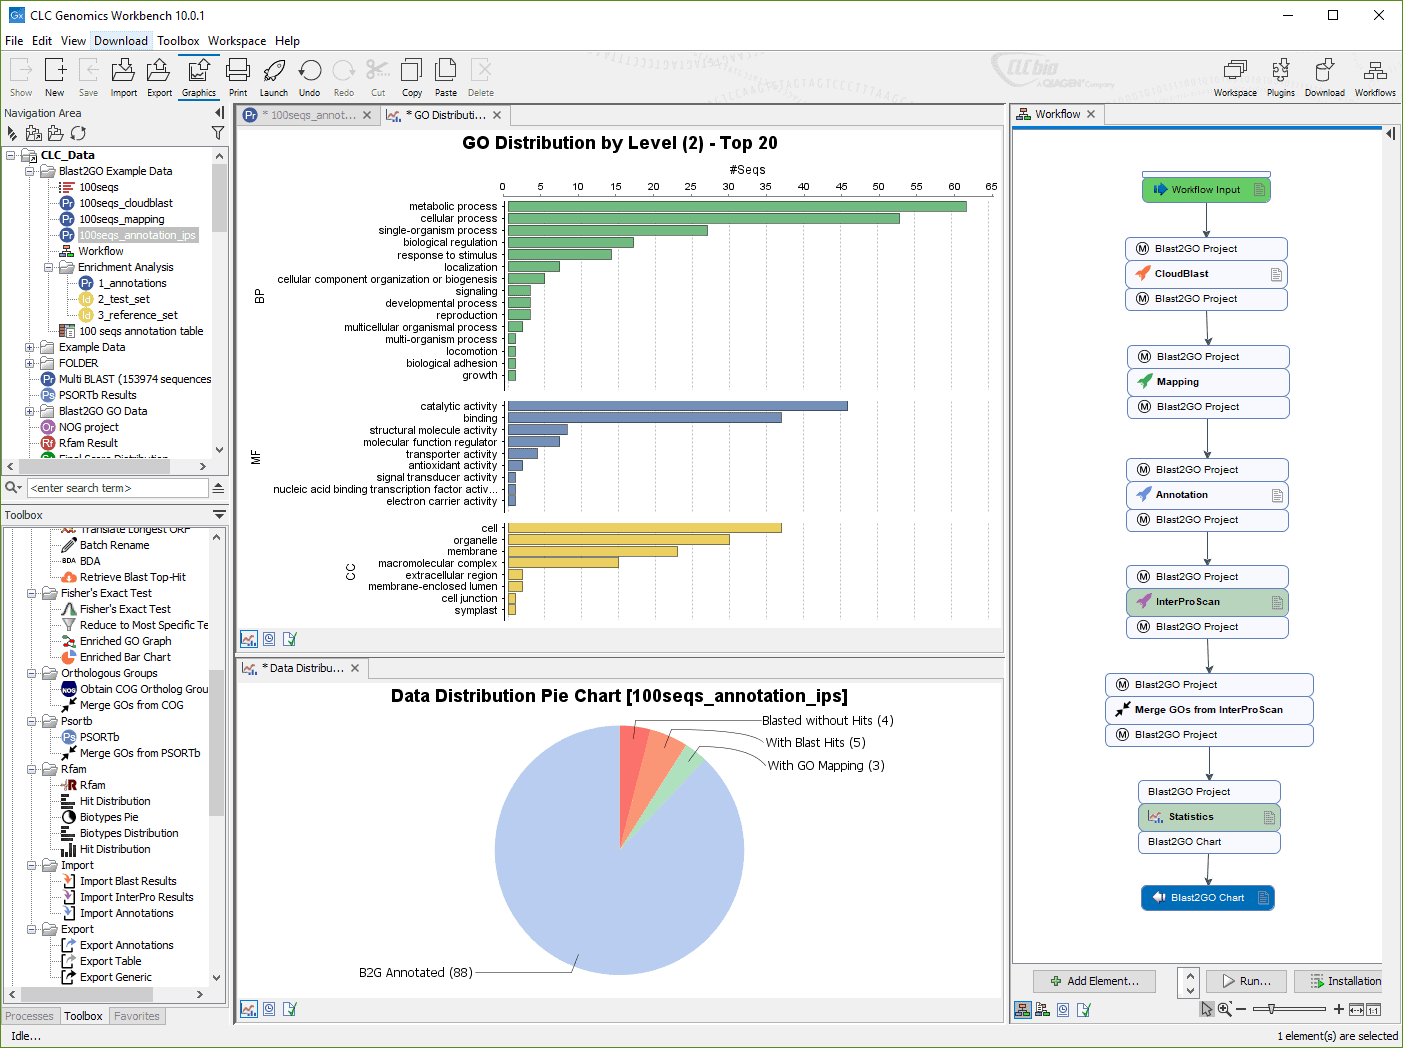Select the Workflow Input element

click(x=1206, y=190)
